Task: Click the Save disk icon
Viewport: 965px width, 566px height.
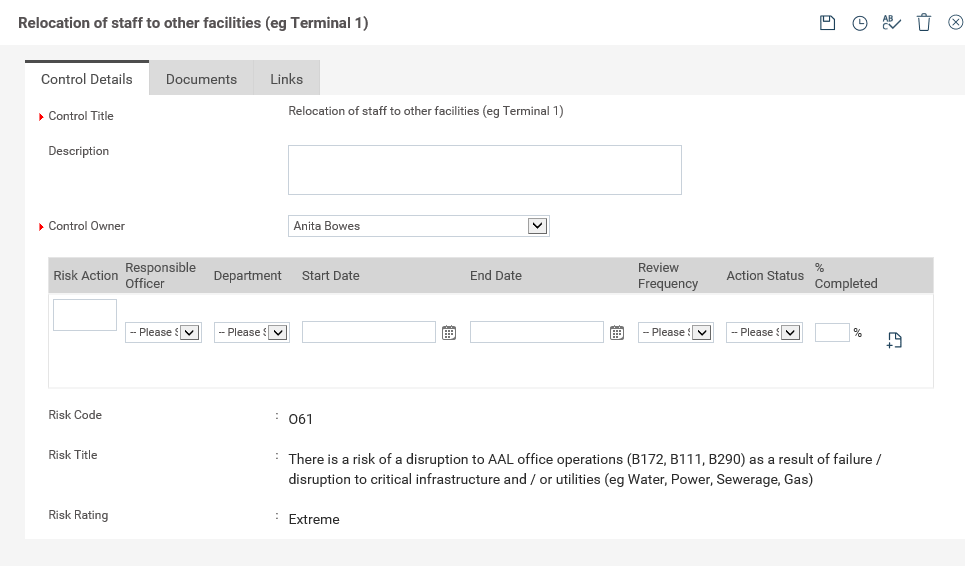Action: [x=827, y=23]
